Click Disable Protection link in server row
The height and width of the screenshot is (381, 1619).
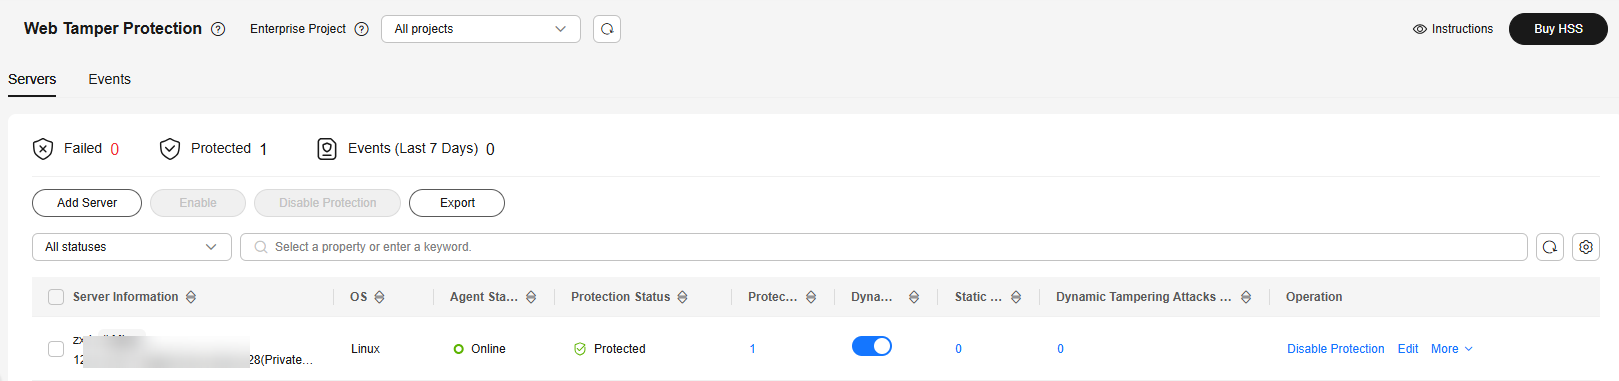1336,349
